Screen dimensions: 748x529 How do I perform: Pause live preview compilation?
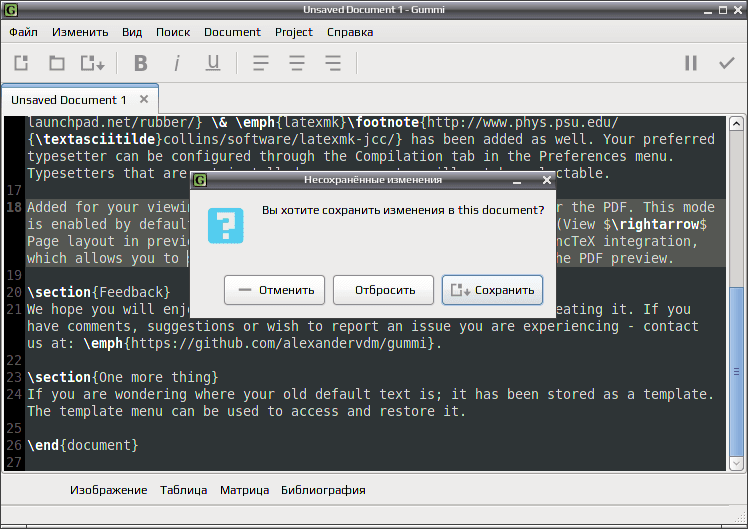pos(691,63)
